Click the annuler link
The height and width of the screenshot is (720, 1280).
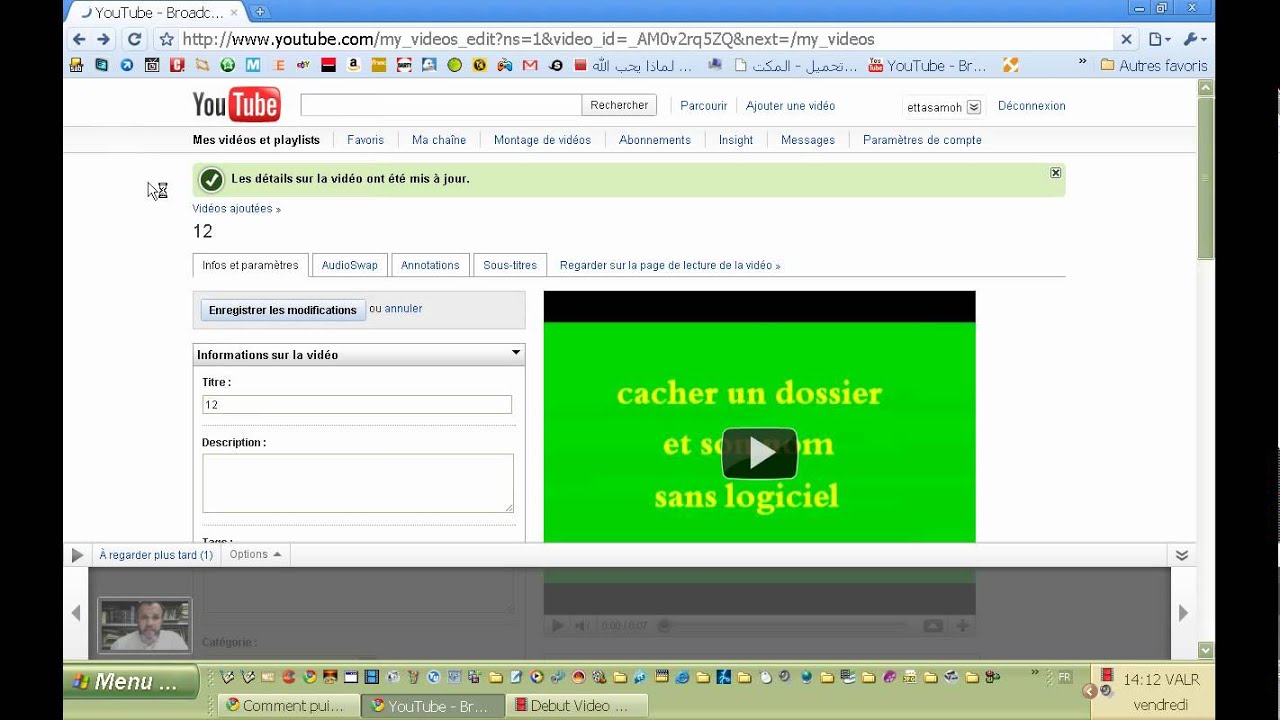[x=403, y=309]
